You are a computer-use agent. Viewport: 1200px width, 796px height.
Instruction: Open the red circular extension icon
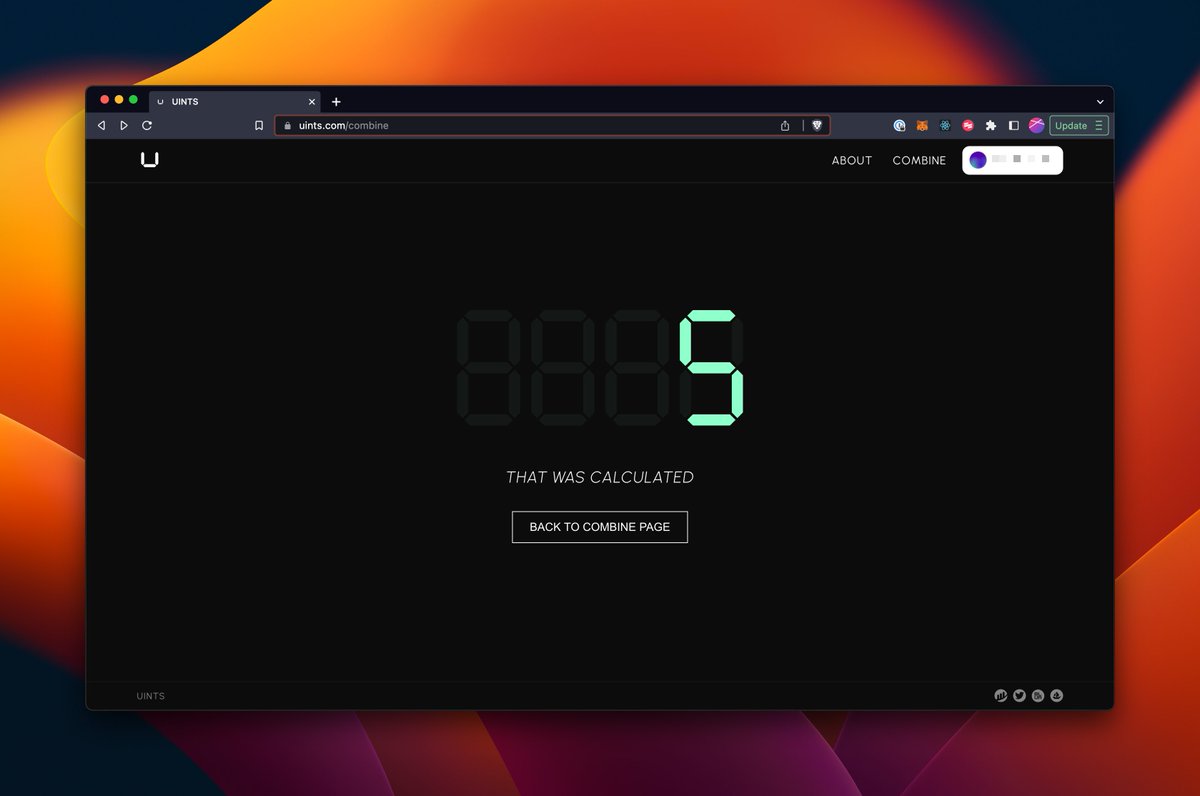pyautogui.click(x=968, y=126)
